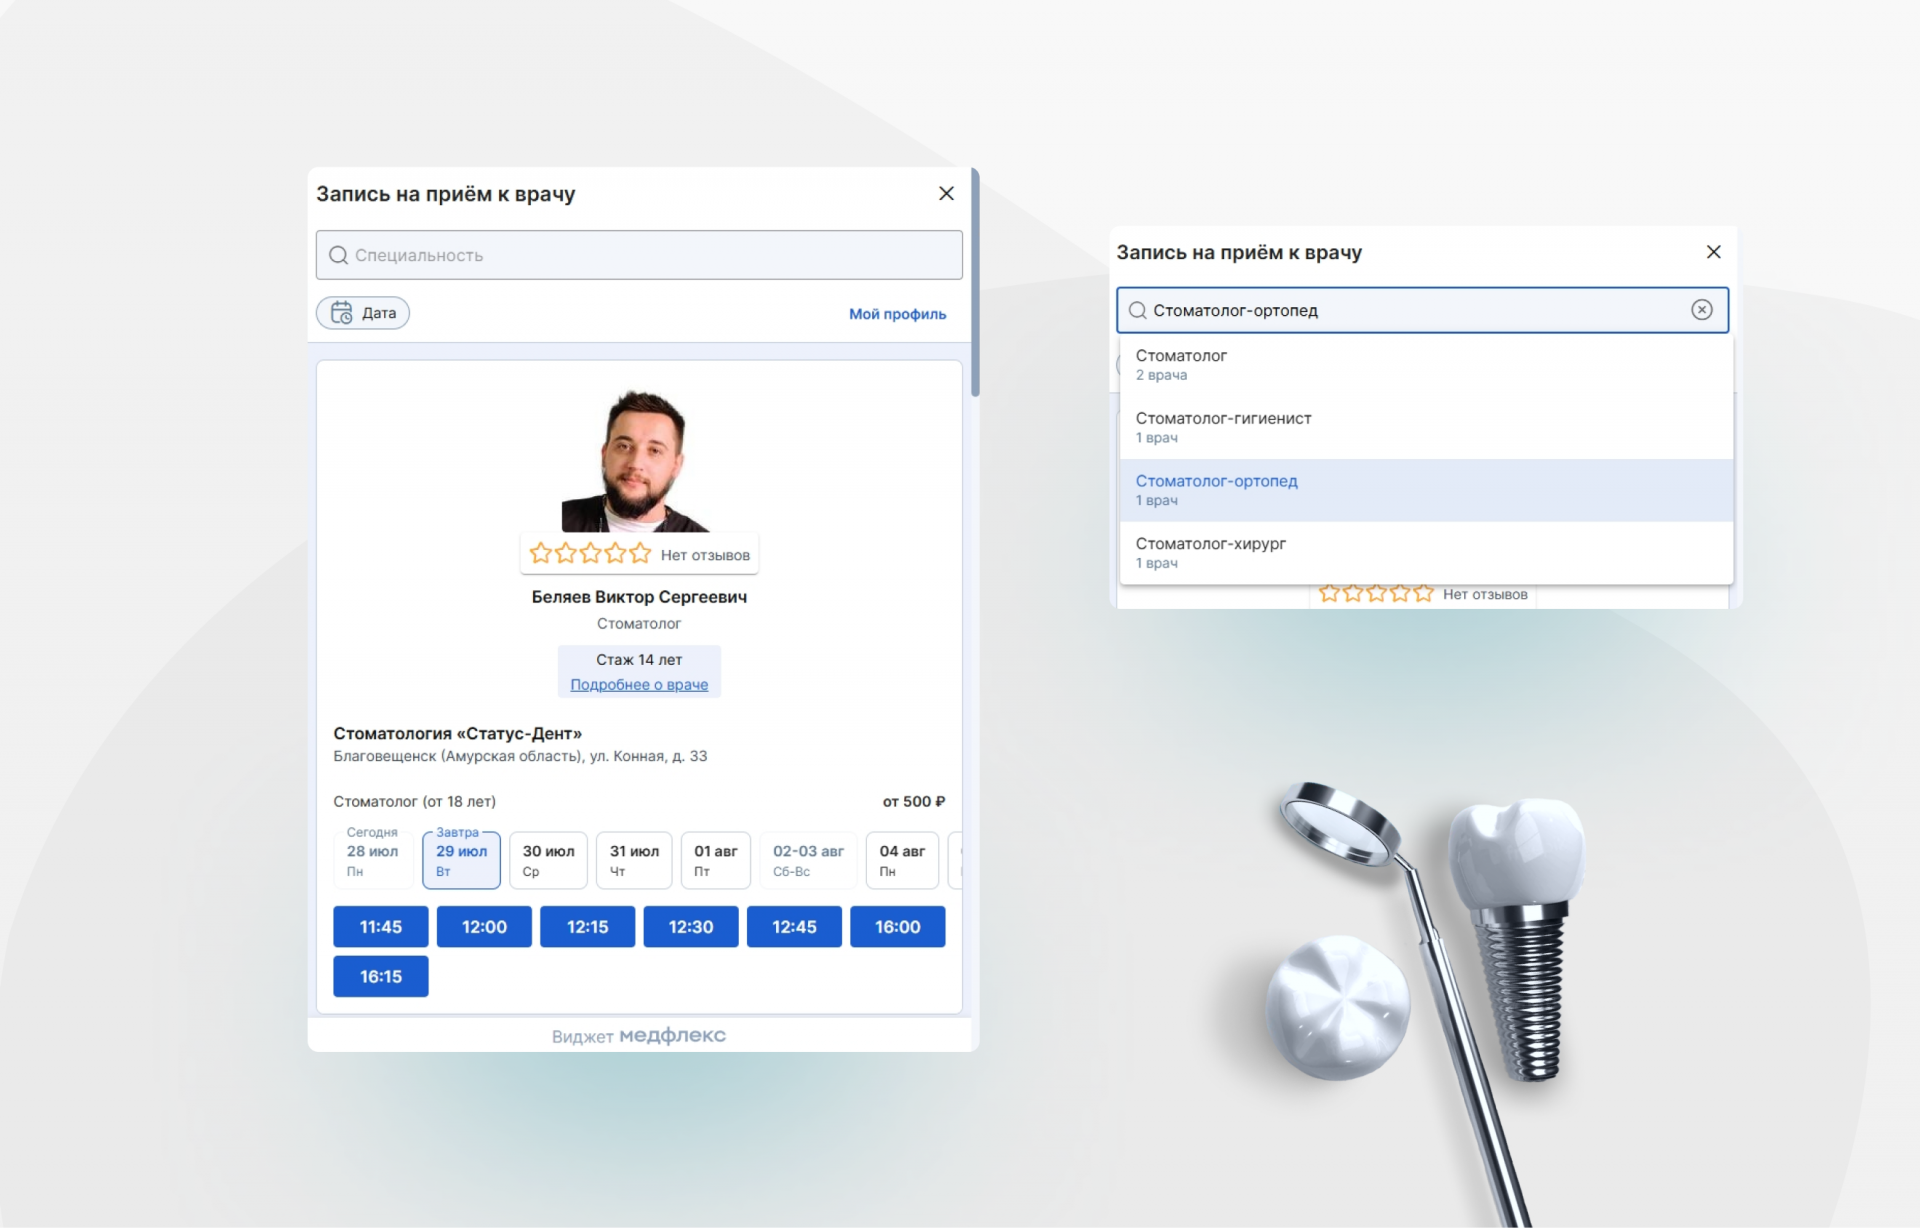The image size is (1920, 1228).
Task: Click the calendar icon on Дата button
Action: [342, 313]
